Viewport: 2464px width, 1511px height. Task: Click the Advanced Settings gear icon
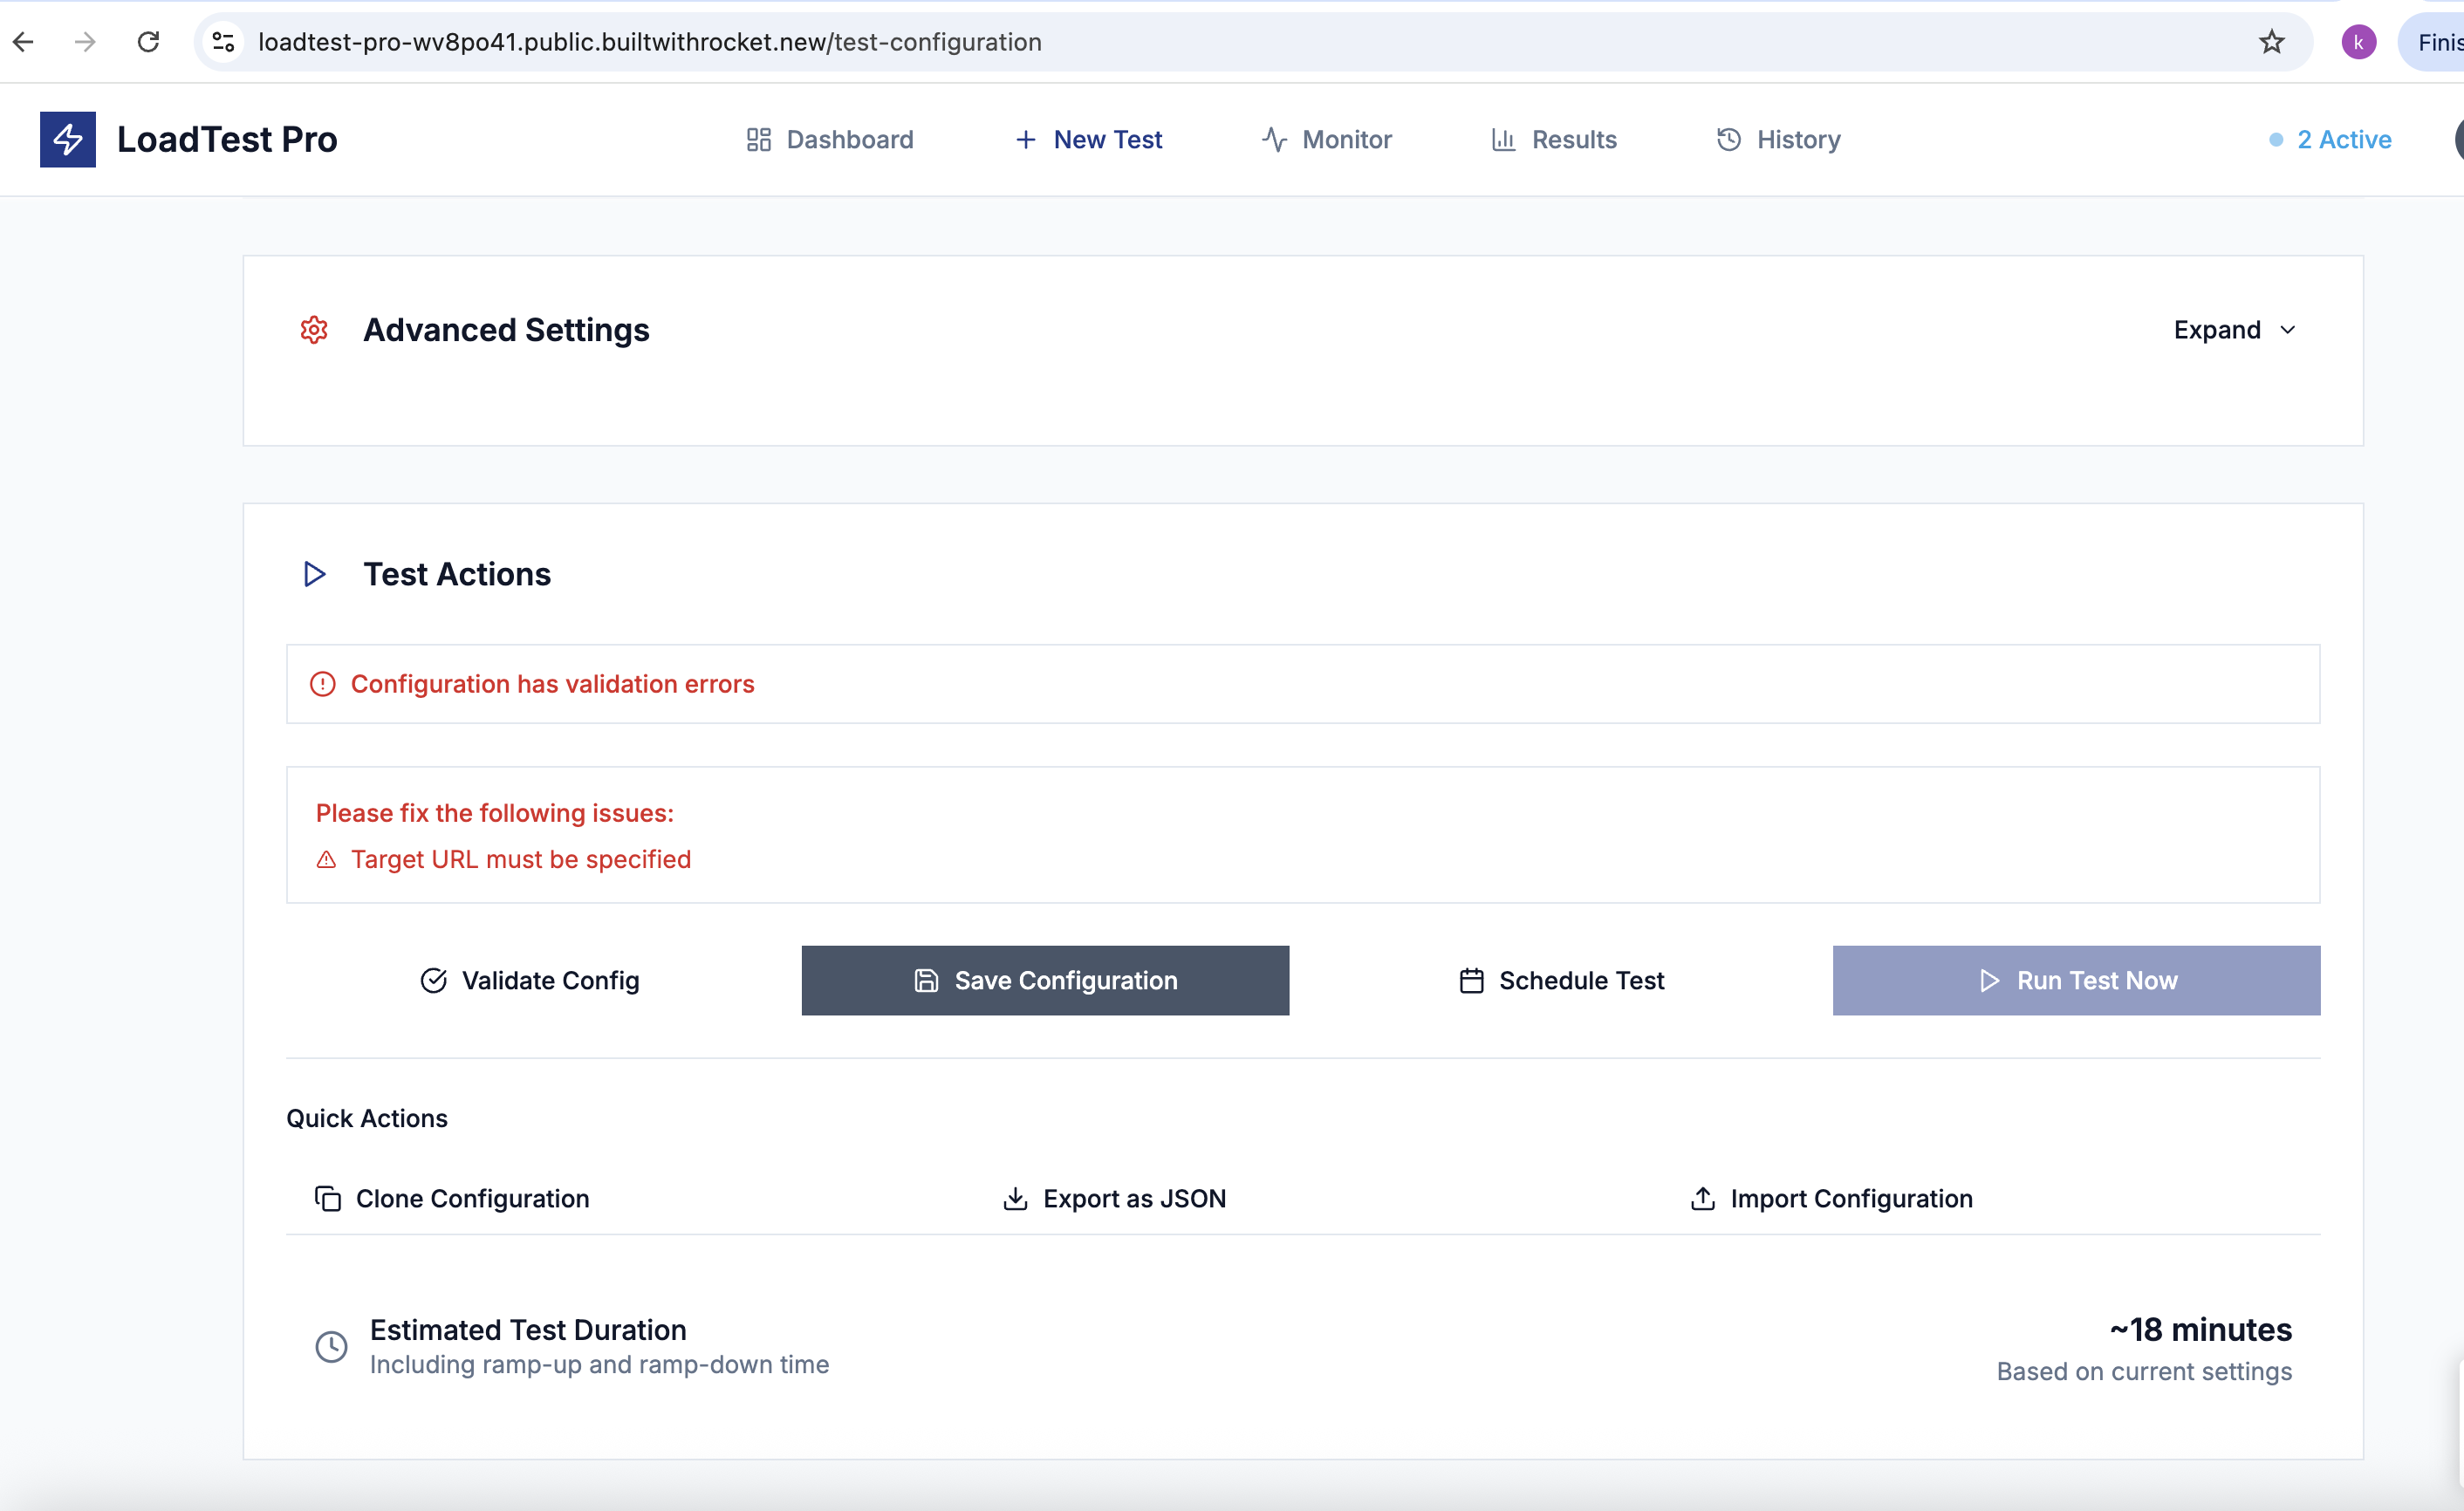[314, 330]
